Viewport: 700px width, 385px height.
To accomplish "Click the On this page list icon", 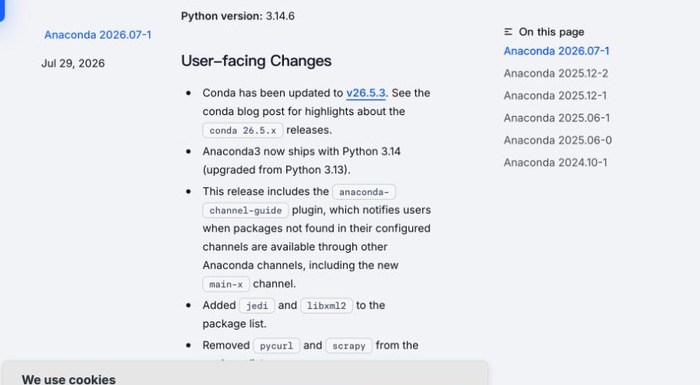I will point(508,32).
